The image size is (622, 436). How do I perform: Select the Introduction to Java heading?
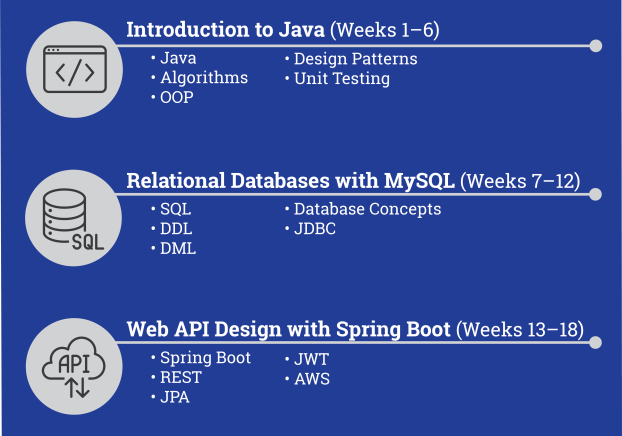click(x=283, y=30)
